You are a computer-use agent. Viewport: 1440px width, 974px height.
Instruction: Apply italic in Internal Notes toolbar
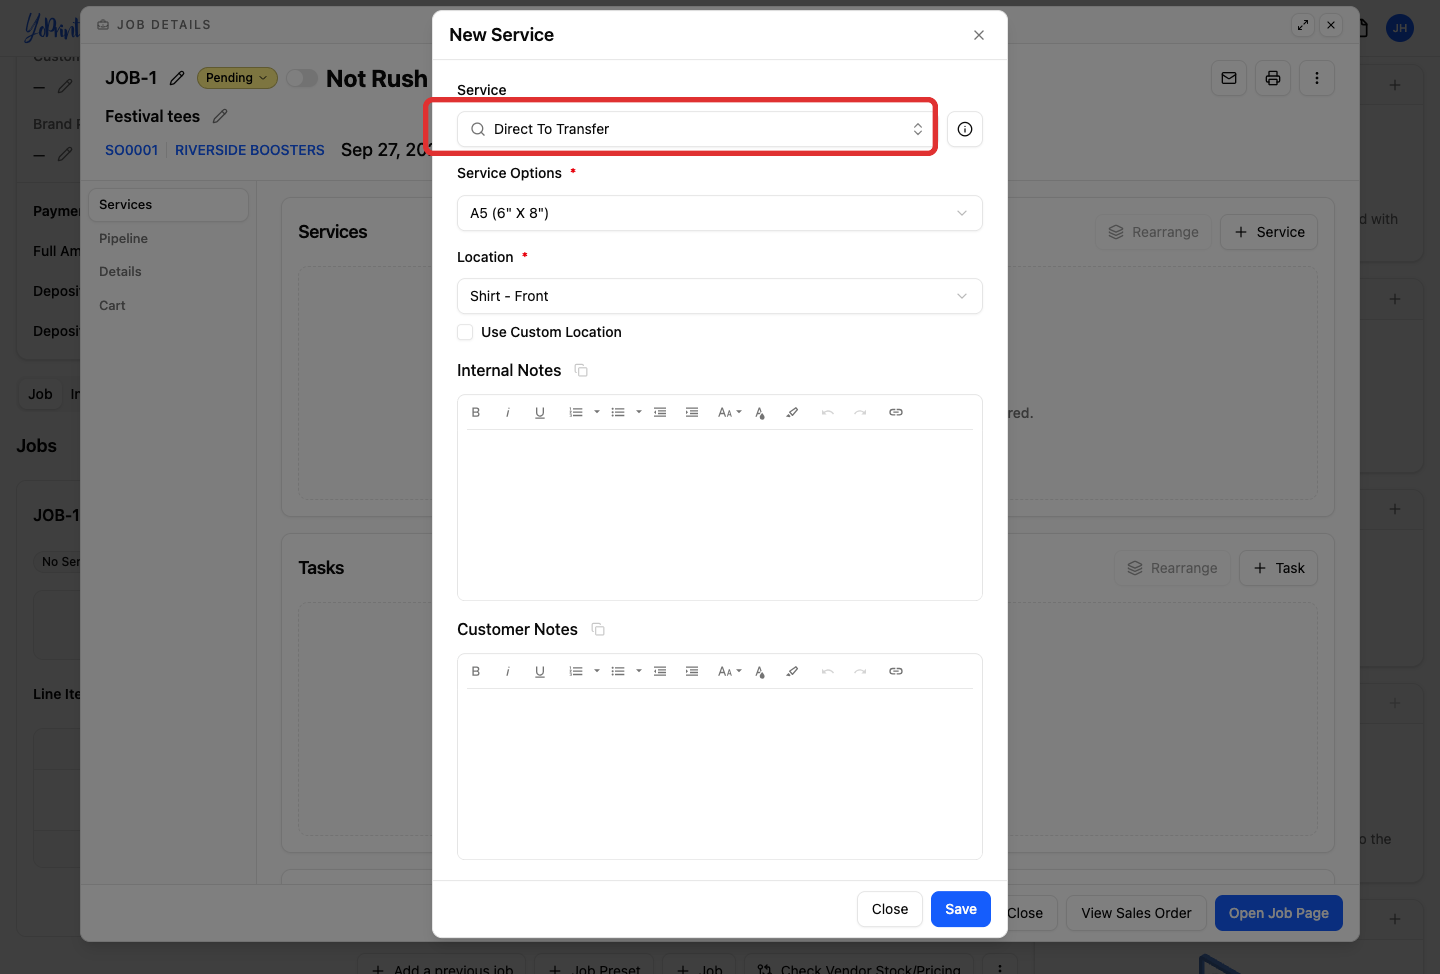pos(508,412)
